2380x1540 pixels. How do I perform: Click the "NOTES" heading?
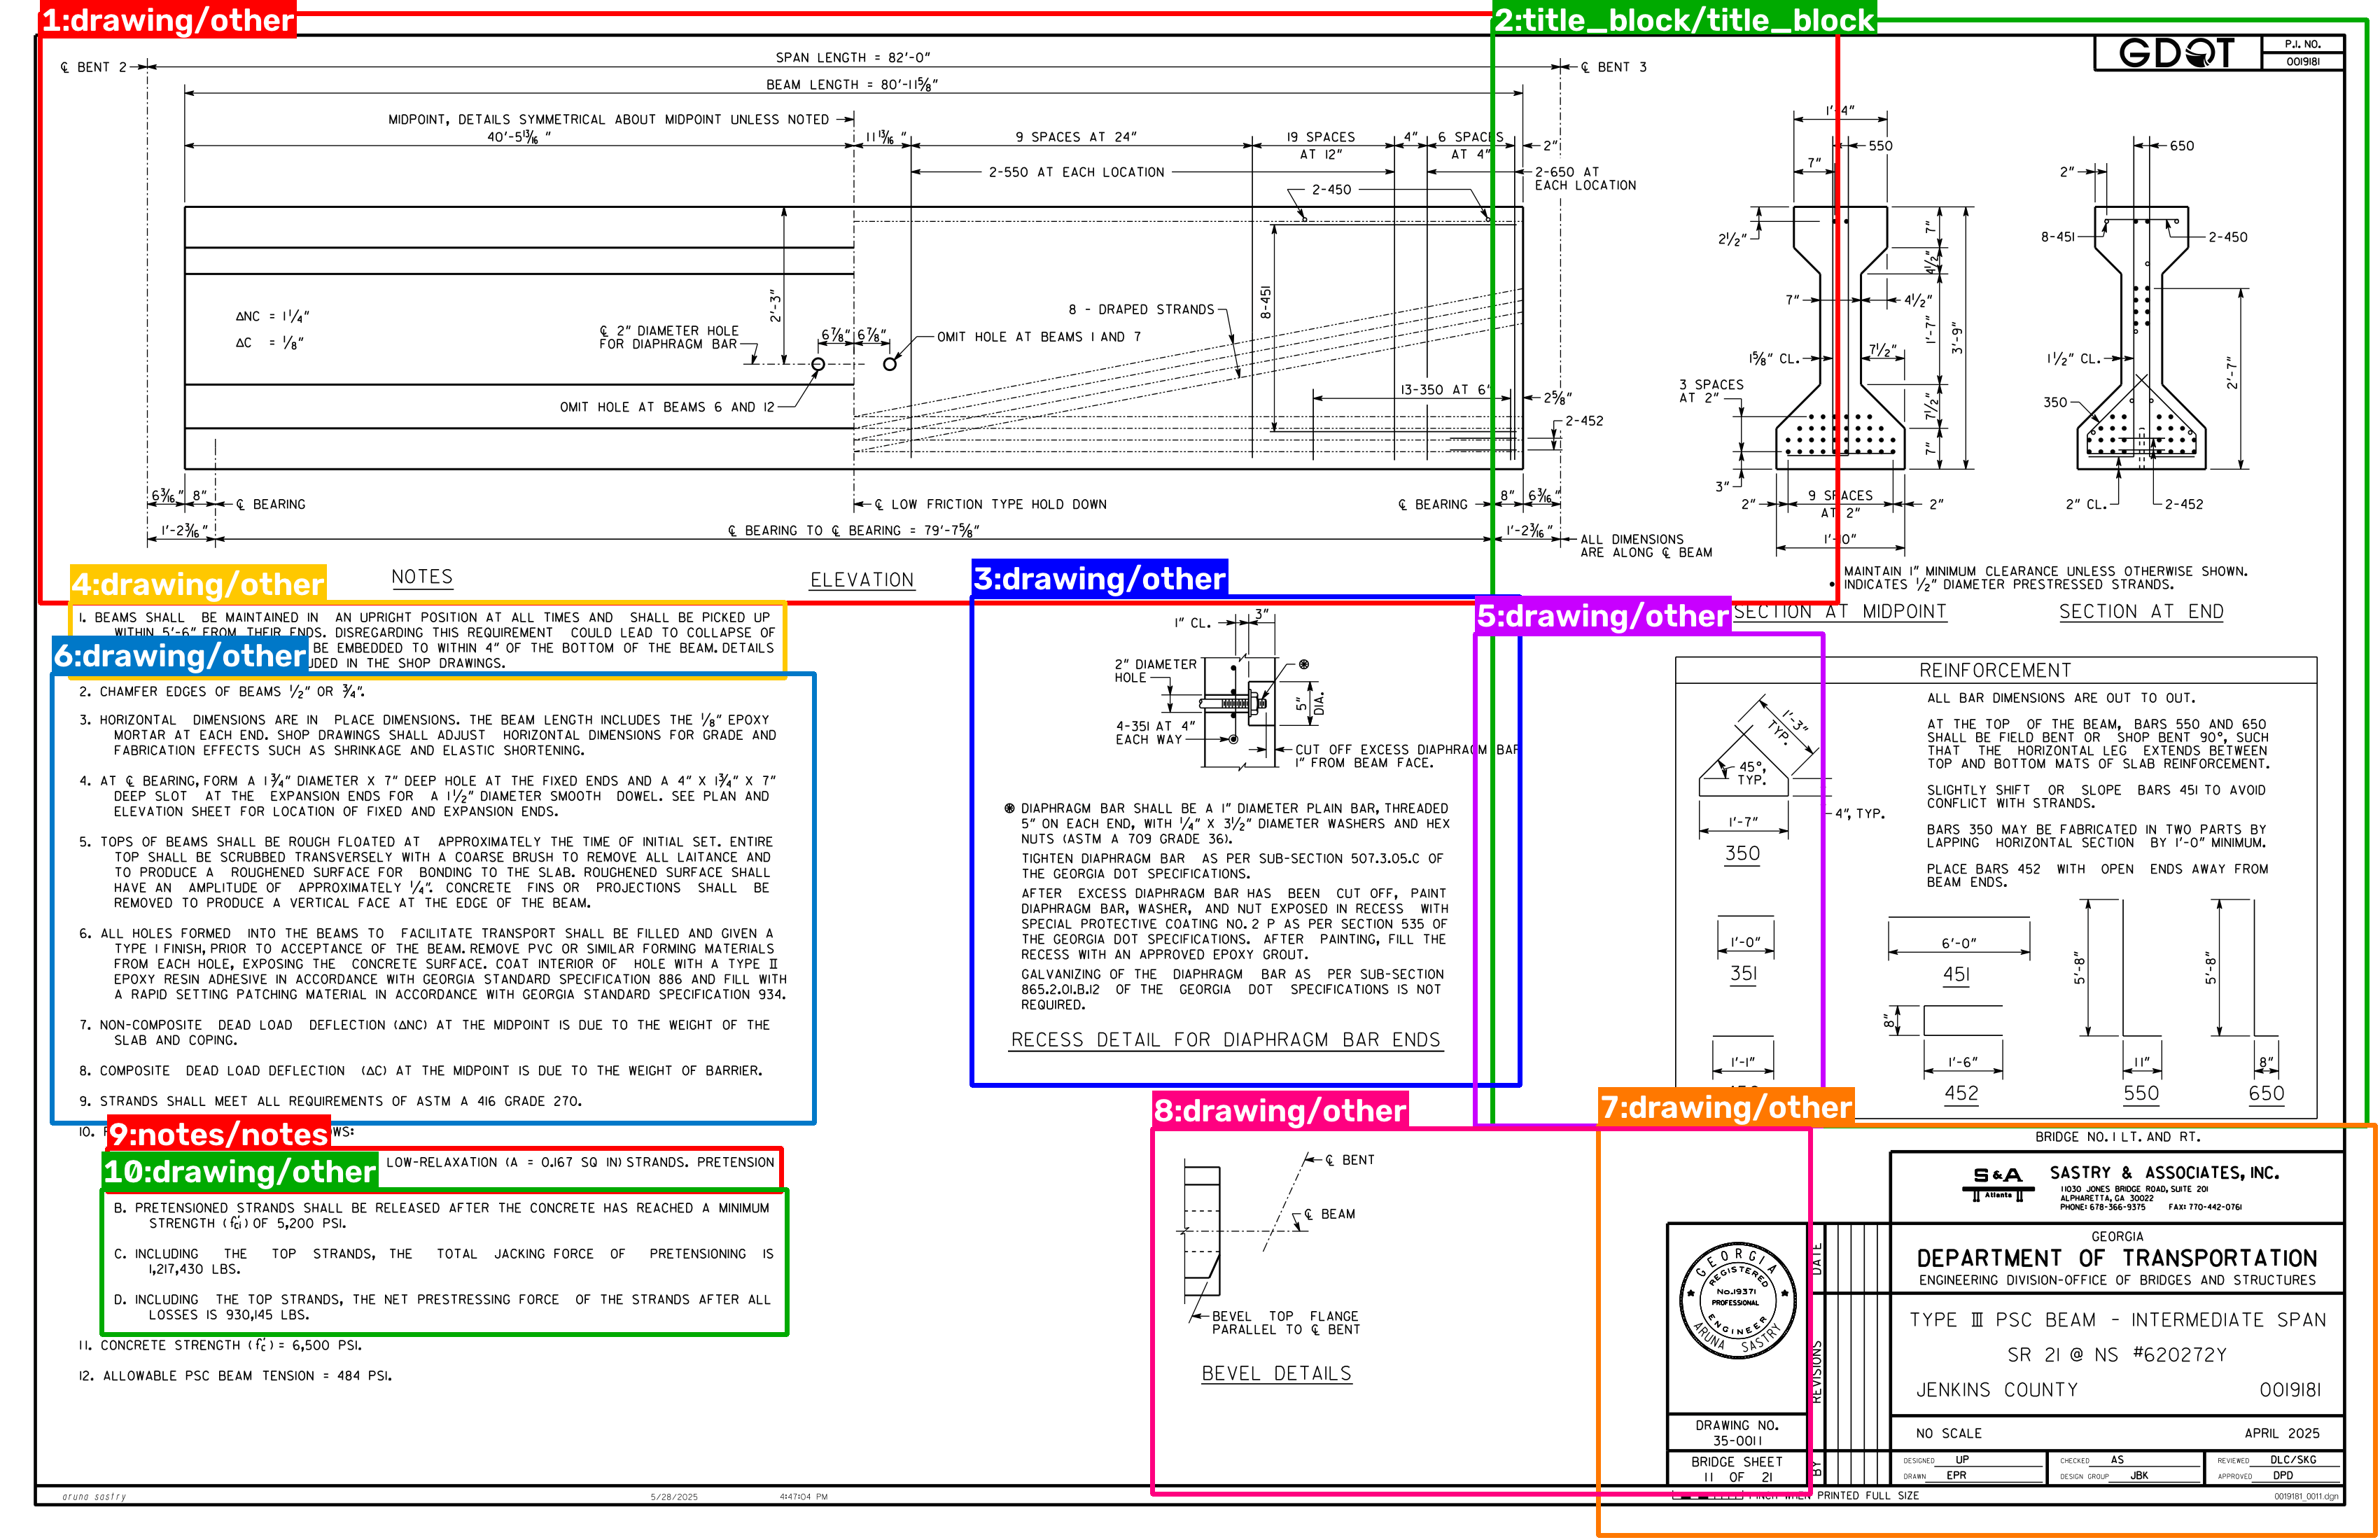pyautogui.click(x=422, y=577)
